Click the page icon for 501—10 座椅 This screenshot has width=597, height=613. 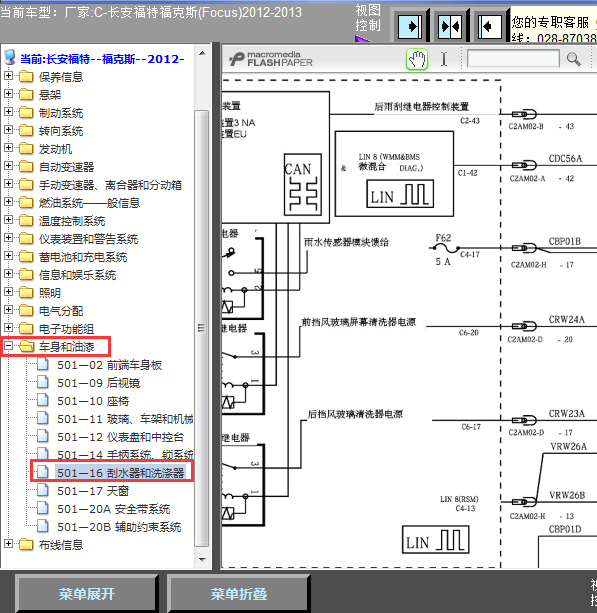click(43, 400)
